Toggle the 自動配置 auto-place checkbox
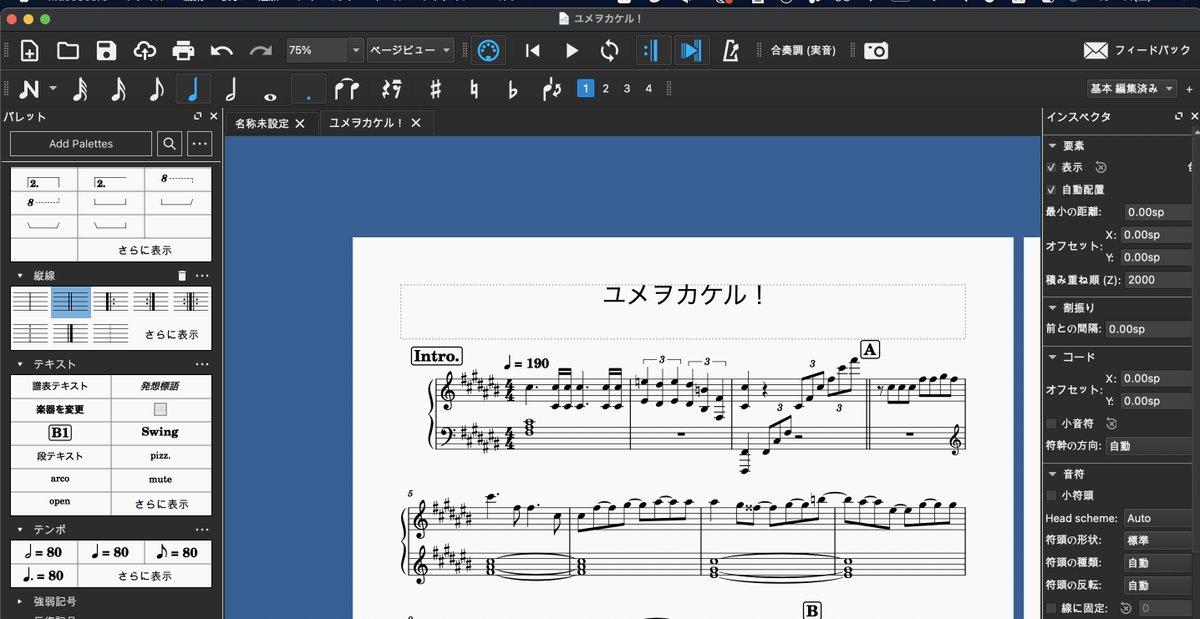This screenshot has width=1200, height=619. [x=1051, y=189]
